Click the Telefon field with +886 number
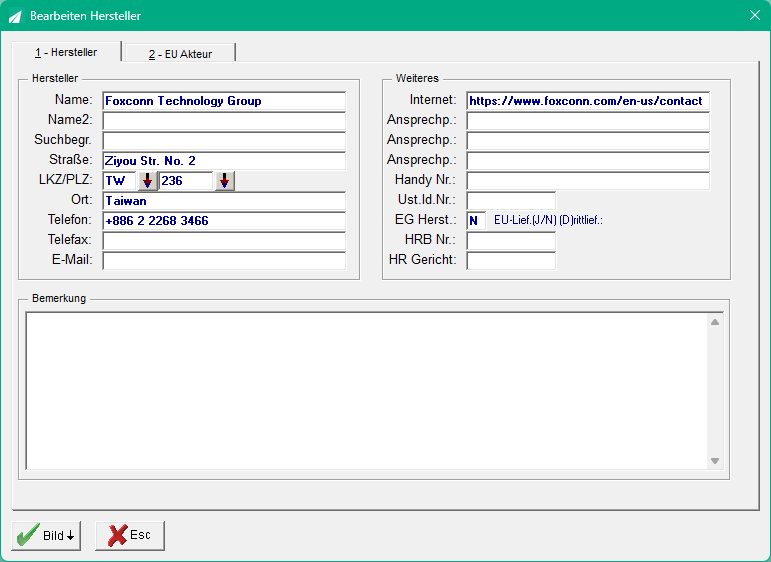The image size is (771, 562). (224, 221)
